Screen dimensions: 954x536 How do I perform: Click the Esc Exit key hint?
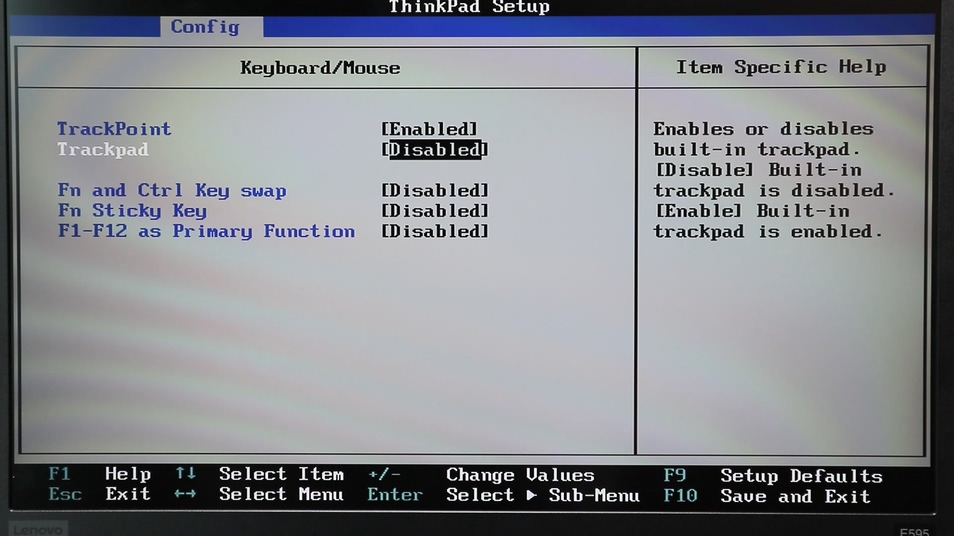(100, 494)
